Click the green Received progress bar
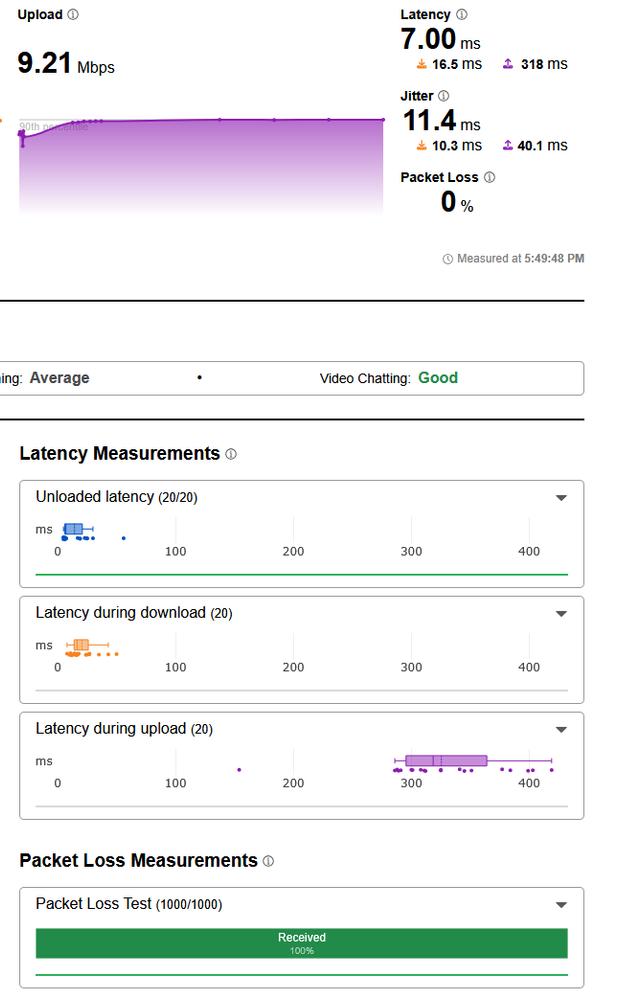 point(301,943)
